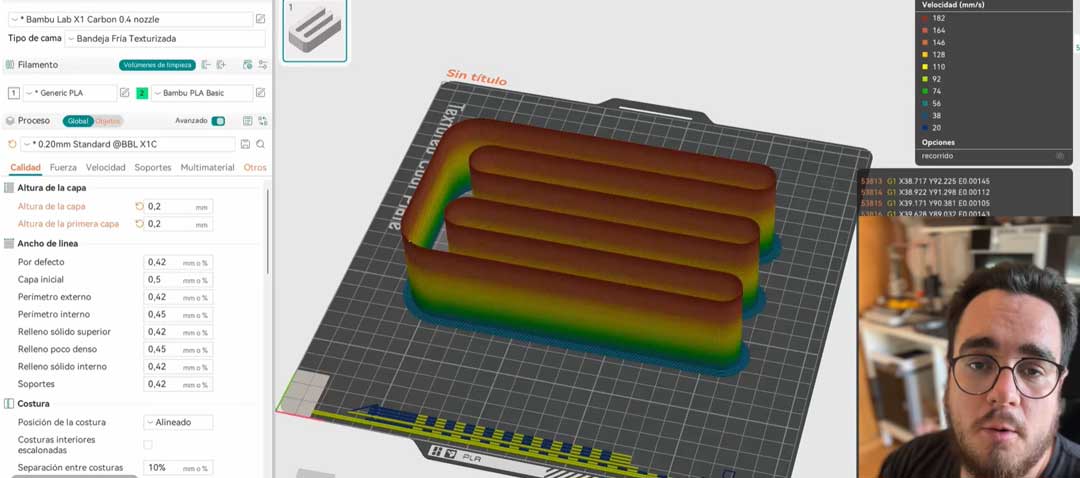Reset Altura de la primera capa value
The width and height of the screenshot is (1080, 478).
coord(140,224)
